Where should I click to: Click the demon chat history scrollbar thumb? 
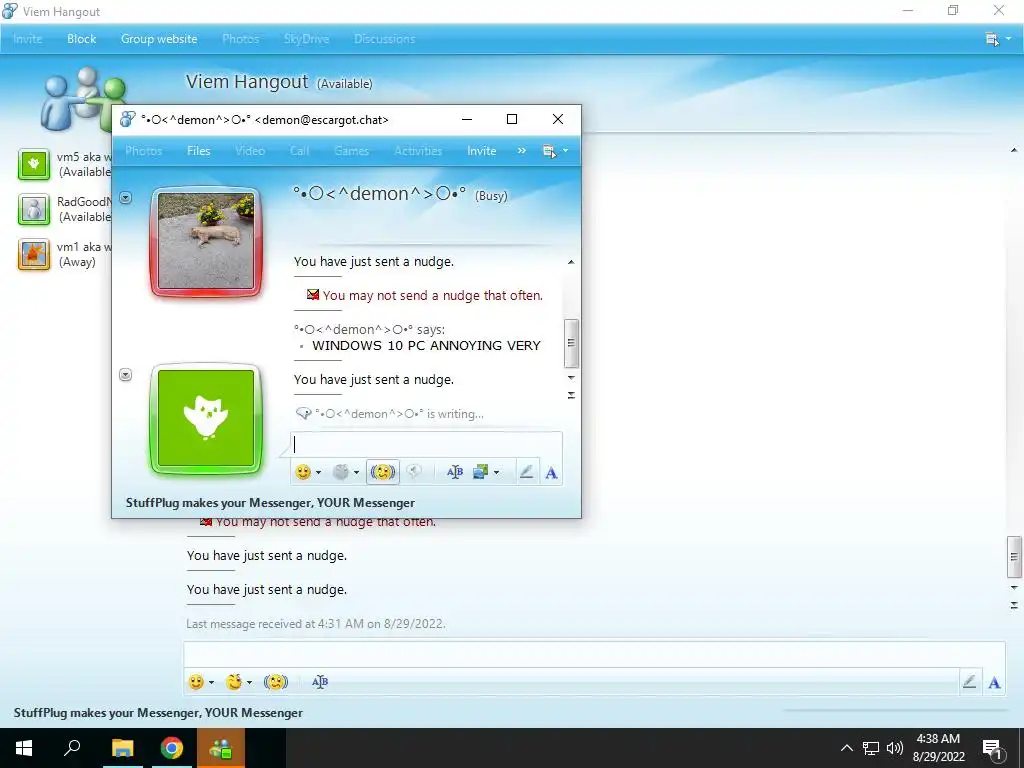point(571,343)
